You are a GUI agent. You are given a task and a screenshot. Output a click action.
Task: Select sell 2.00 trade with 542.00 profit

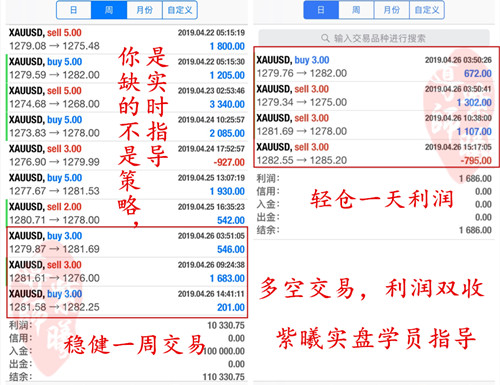tap(127, 213)
